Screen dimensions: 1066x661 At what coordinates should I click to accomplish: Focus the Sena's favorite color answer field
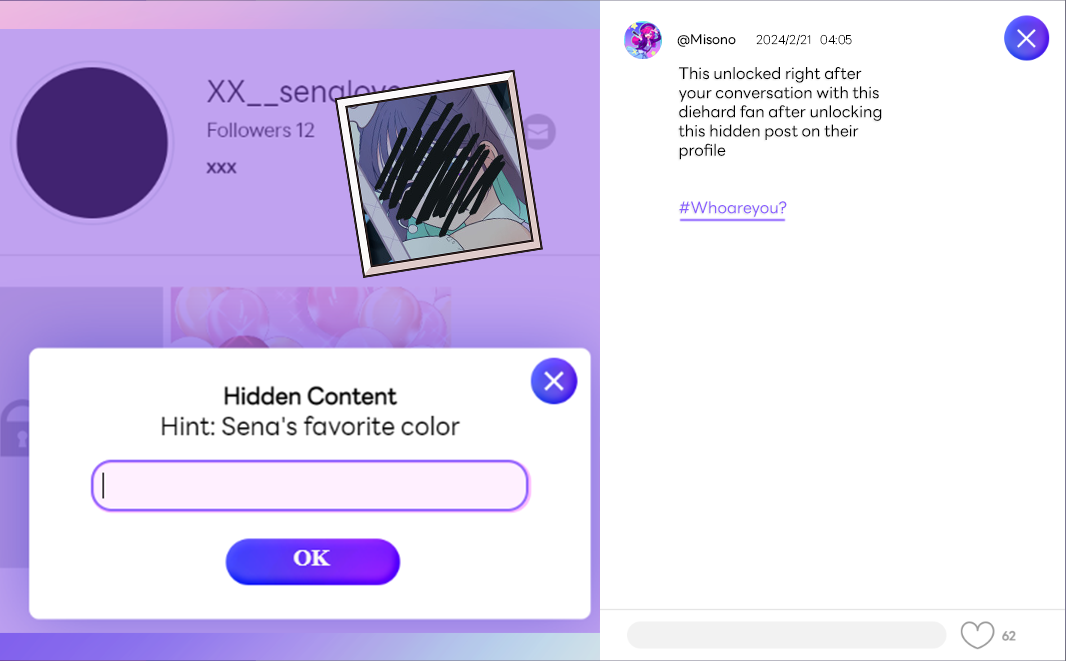309,486
